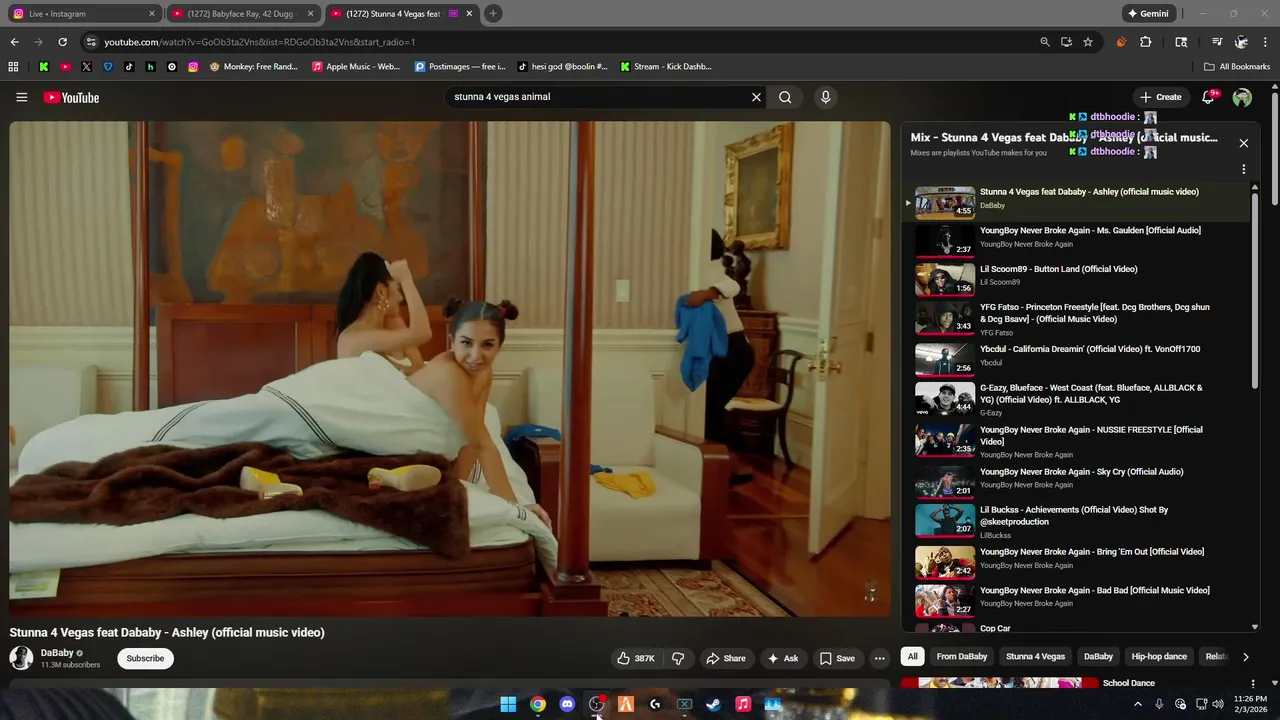Open Monkey: Free Rand... bookmark
This screenshot has height=720, width=1280.
[x=253, y=67]
